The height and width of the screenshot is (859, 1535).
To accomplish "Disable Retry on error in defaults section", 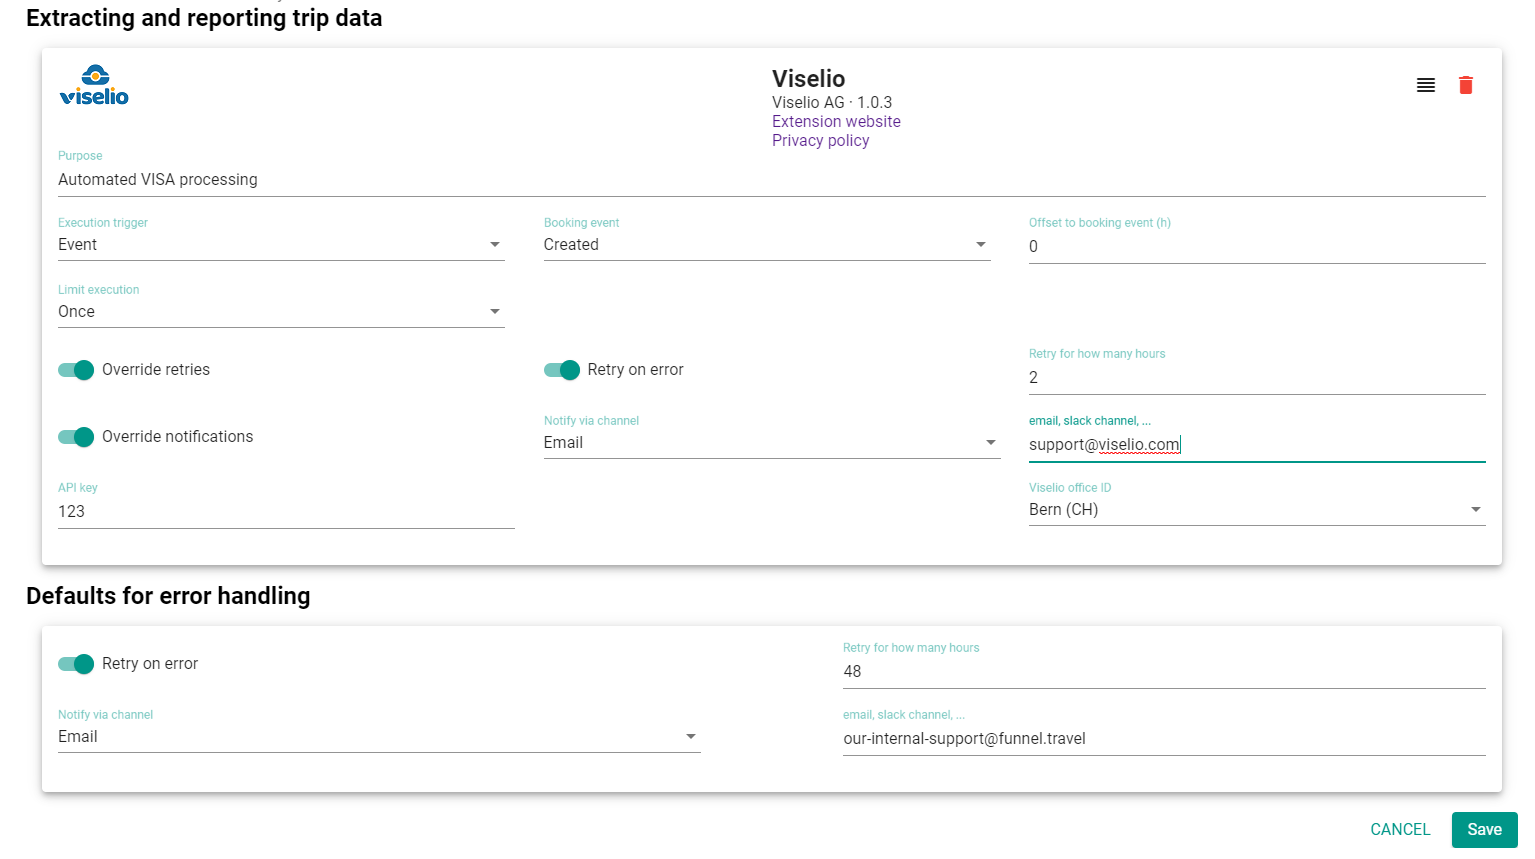I will tap(76, 664).
